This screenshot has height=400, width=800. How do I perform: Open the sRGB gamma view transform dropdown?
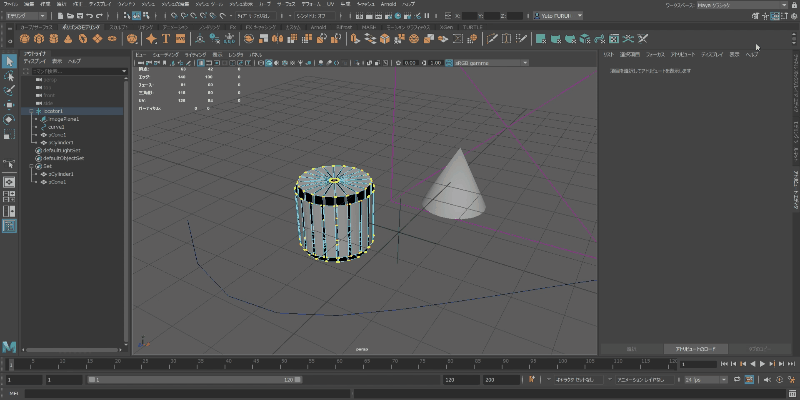tap(490, 62)
